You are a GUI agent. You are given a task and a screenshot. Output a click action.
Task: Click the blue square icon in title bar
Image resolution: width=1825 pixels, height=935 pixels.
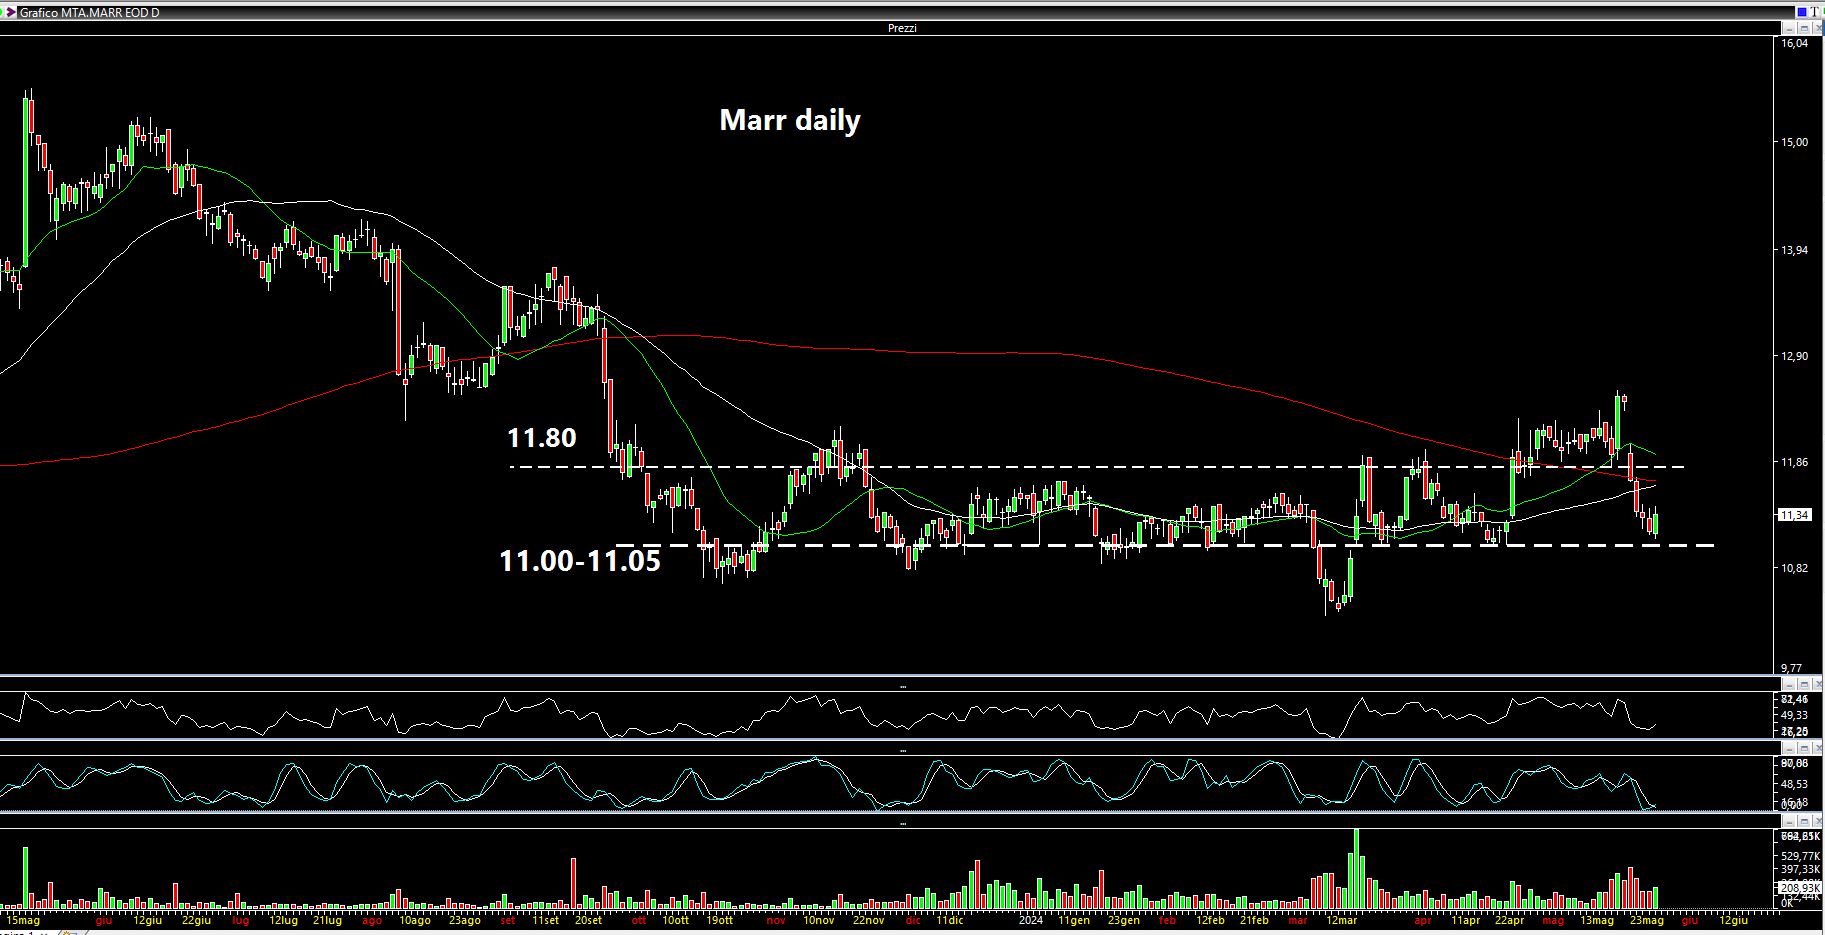(1802, 12)
